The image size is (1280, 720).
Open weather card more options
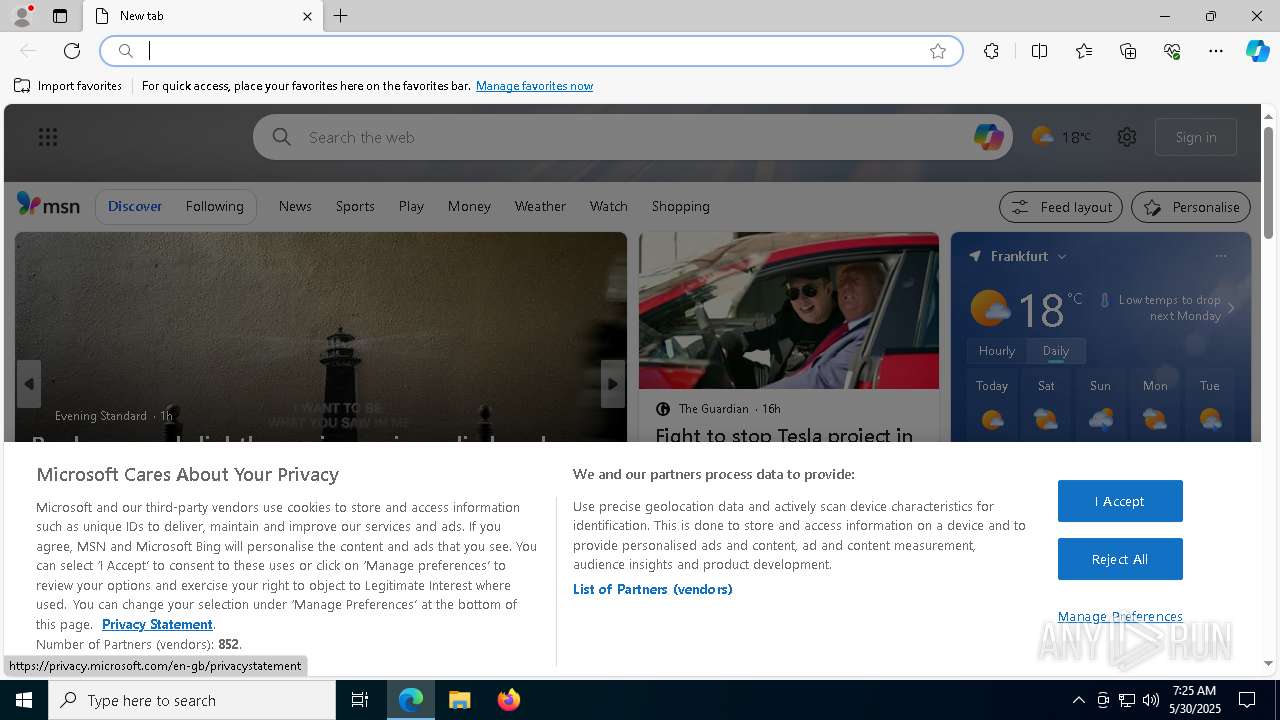tap(1221, 256)
